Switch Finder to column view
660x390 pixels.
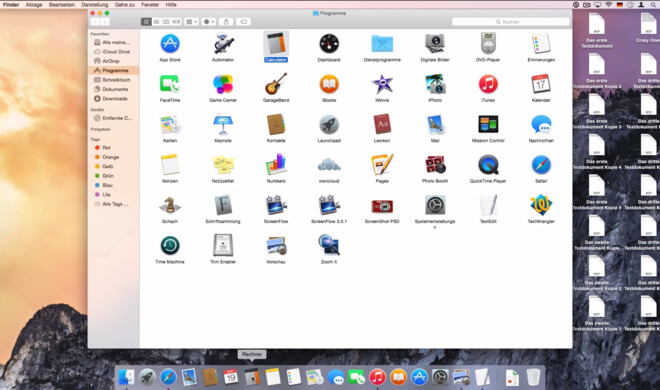pos(166,21)
